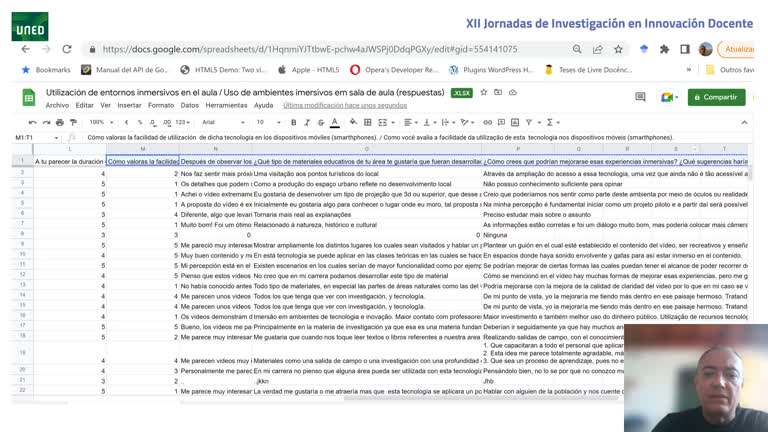Open the Name box dropdown showing M1:T1
The width and height of the screenshot is (768, 432).
56,138
